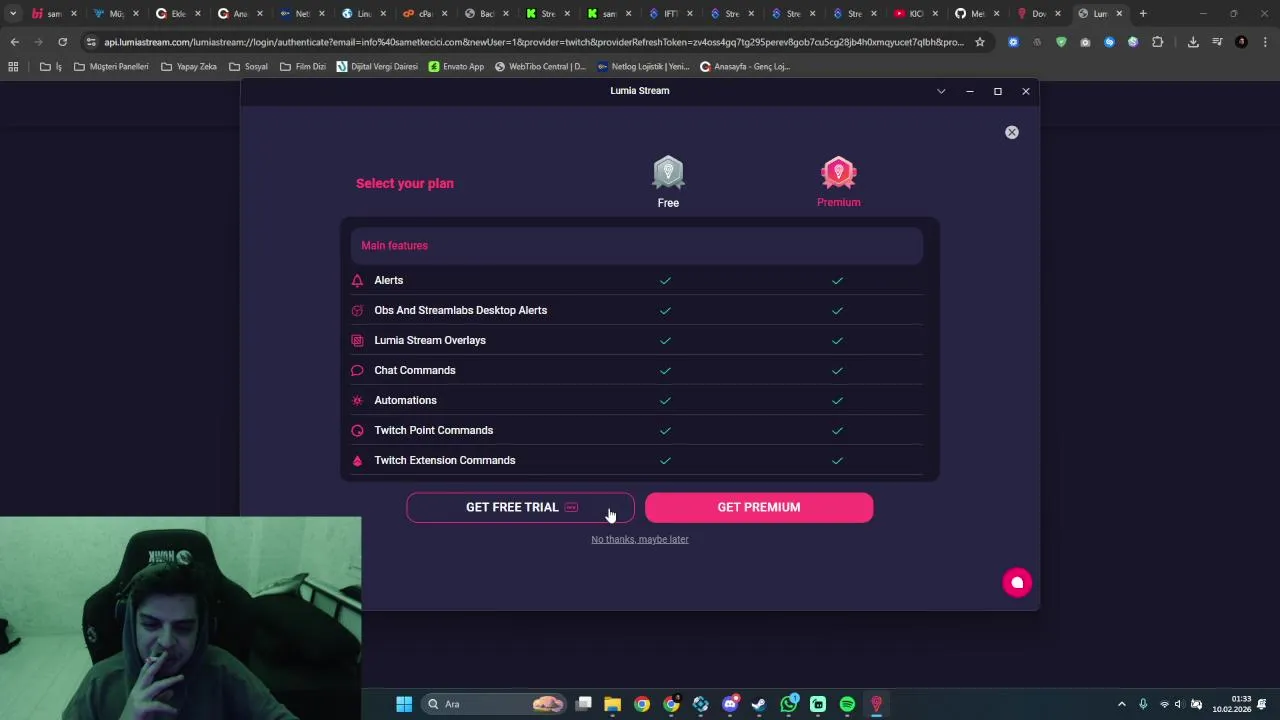Screen dimensions: 1280x720
Task: Open Steam from the taskbar
Action: pyautogui.click(x=759, y=704)
